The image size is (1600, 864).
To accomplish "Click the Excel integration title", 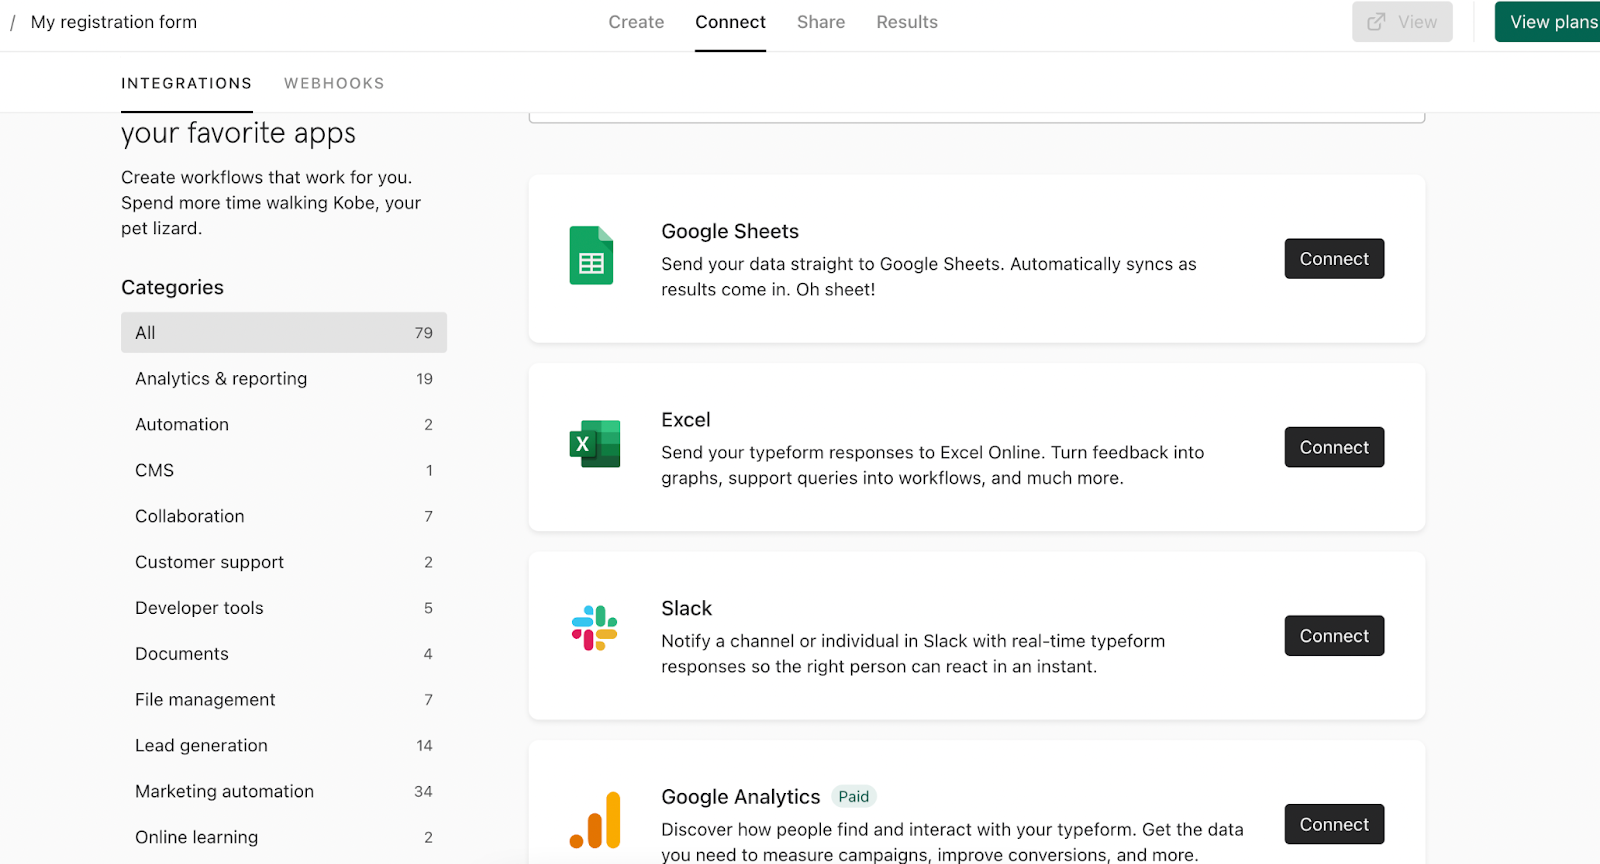I will click(686, 420).
